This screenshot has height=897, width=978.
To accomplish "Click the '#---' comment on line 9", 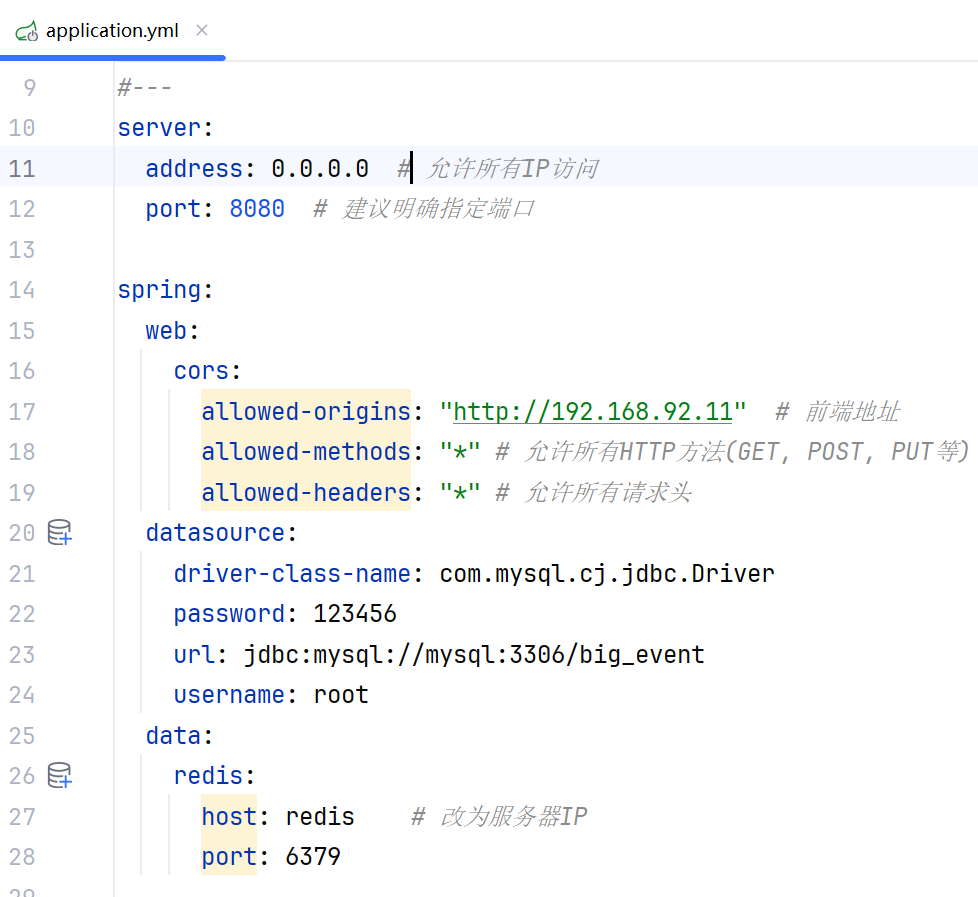I will pos(145,87).
